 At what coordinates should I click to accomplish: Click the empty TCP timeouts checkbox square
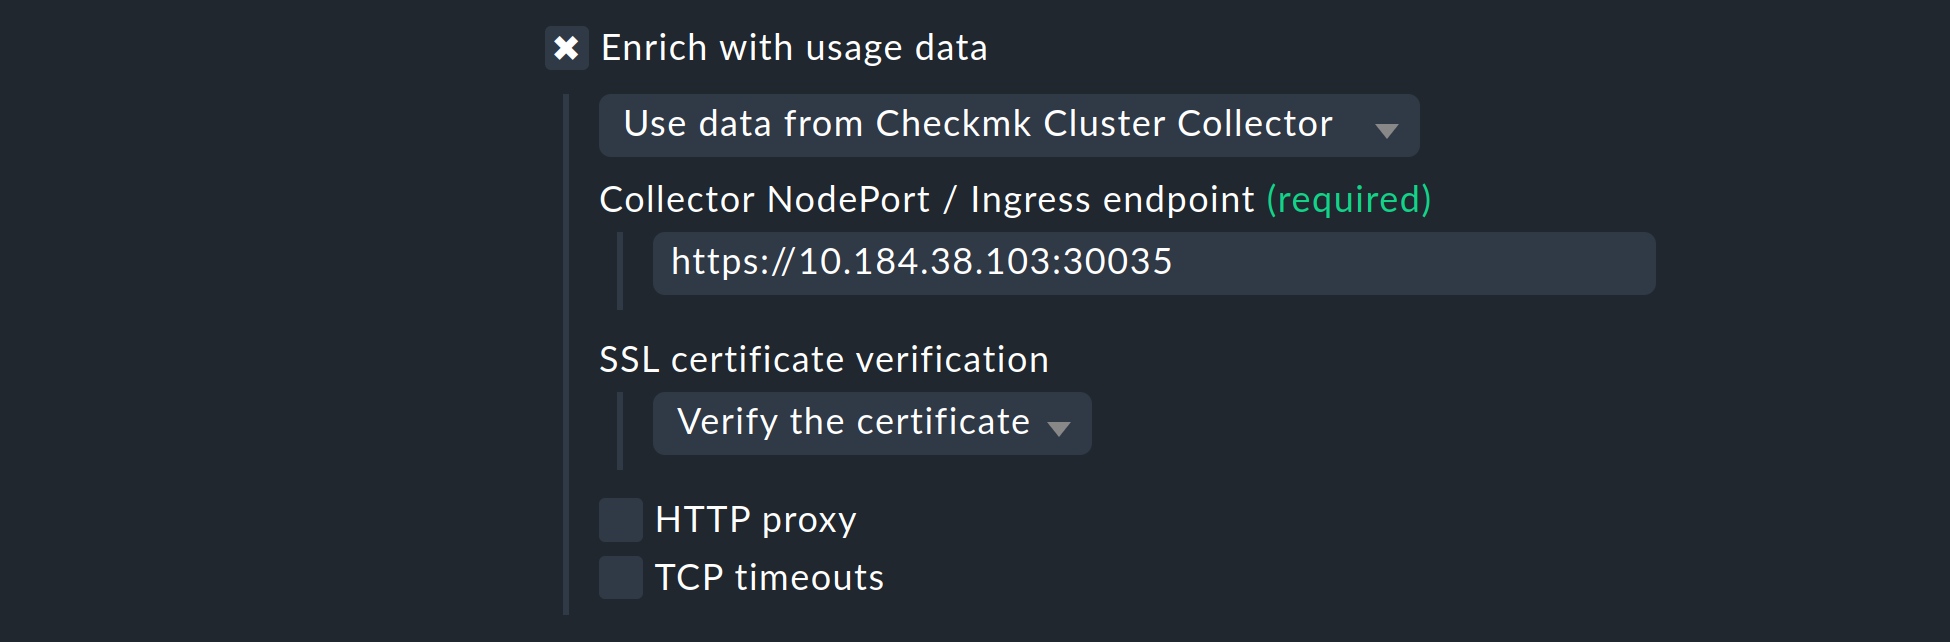[620, 577]
